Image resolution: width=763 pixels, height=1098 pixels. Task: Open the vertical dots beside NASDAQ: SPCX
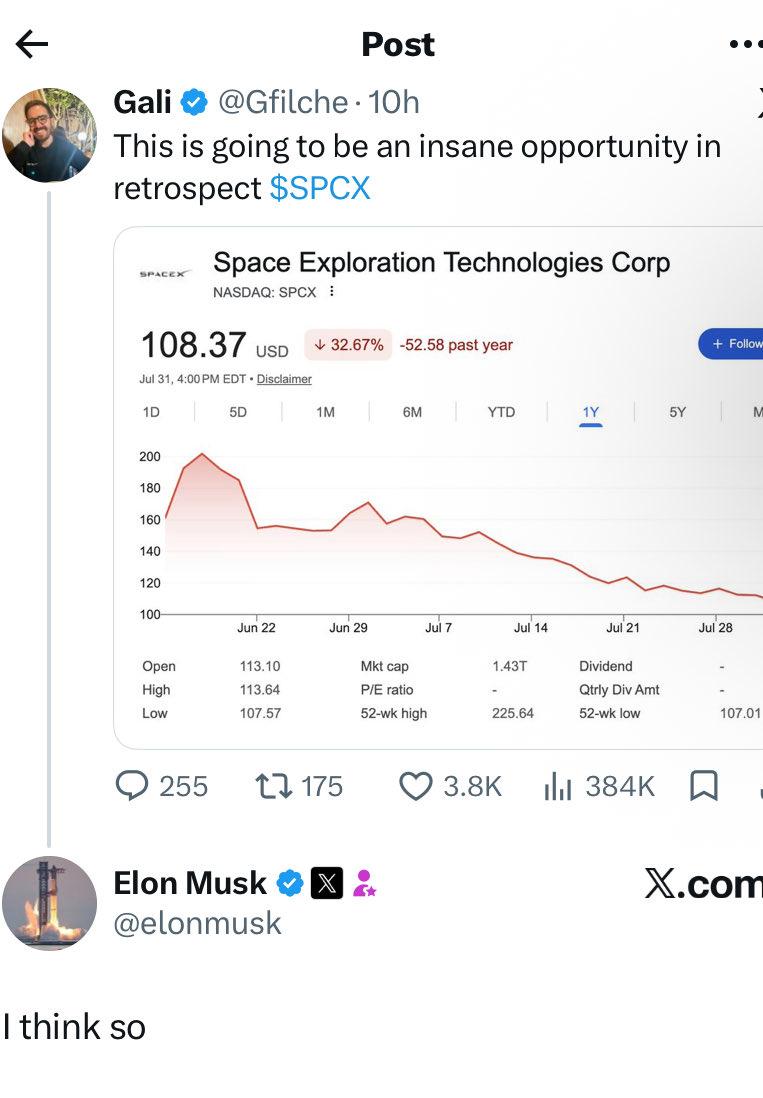[332, 291]
